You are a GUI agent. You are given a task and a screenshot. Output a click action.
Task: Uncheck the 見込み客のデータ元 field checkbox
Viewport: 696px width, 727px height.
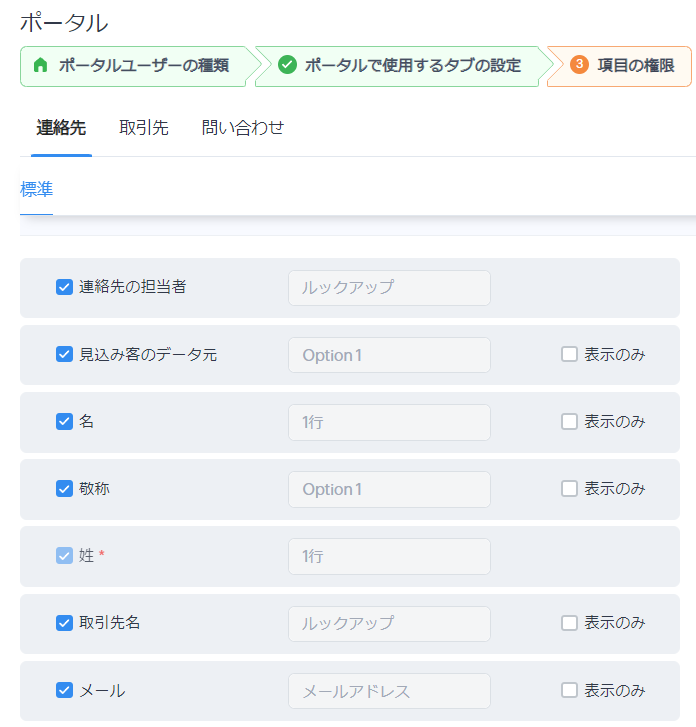click(64, 354)
